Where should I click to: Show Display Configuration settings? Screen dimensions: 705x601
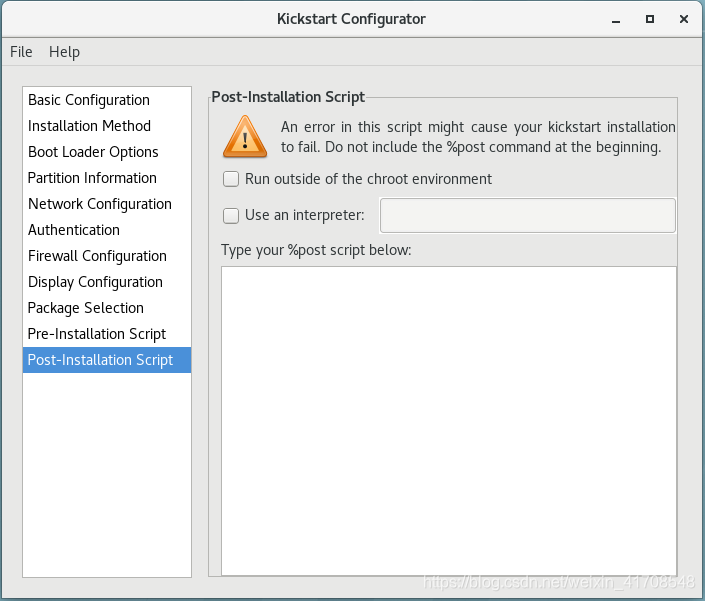[x=107, y=282]
